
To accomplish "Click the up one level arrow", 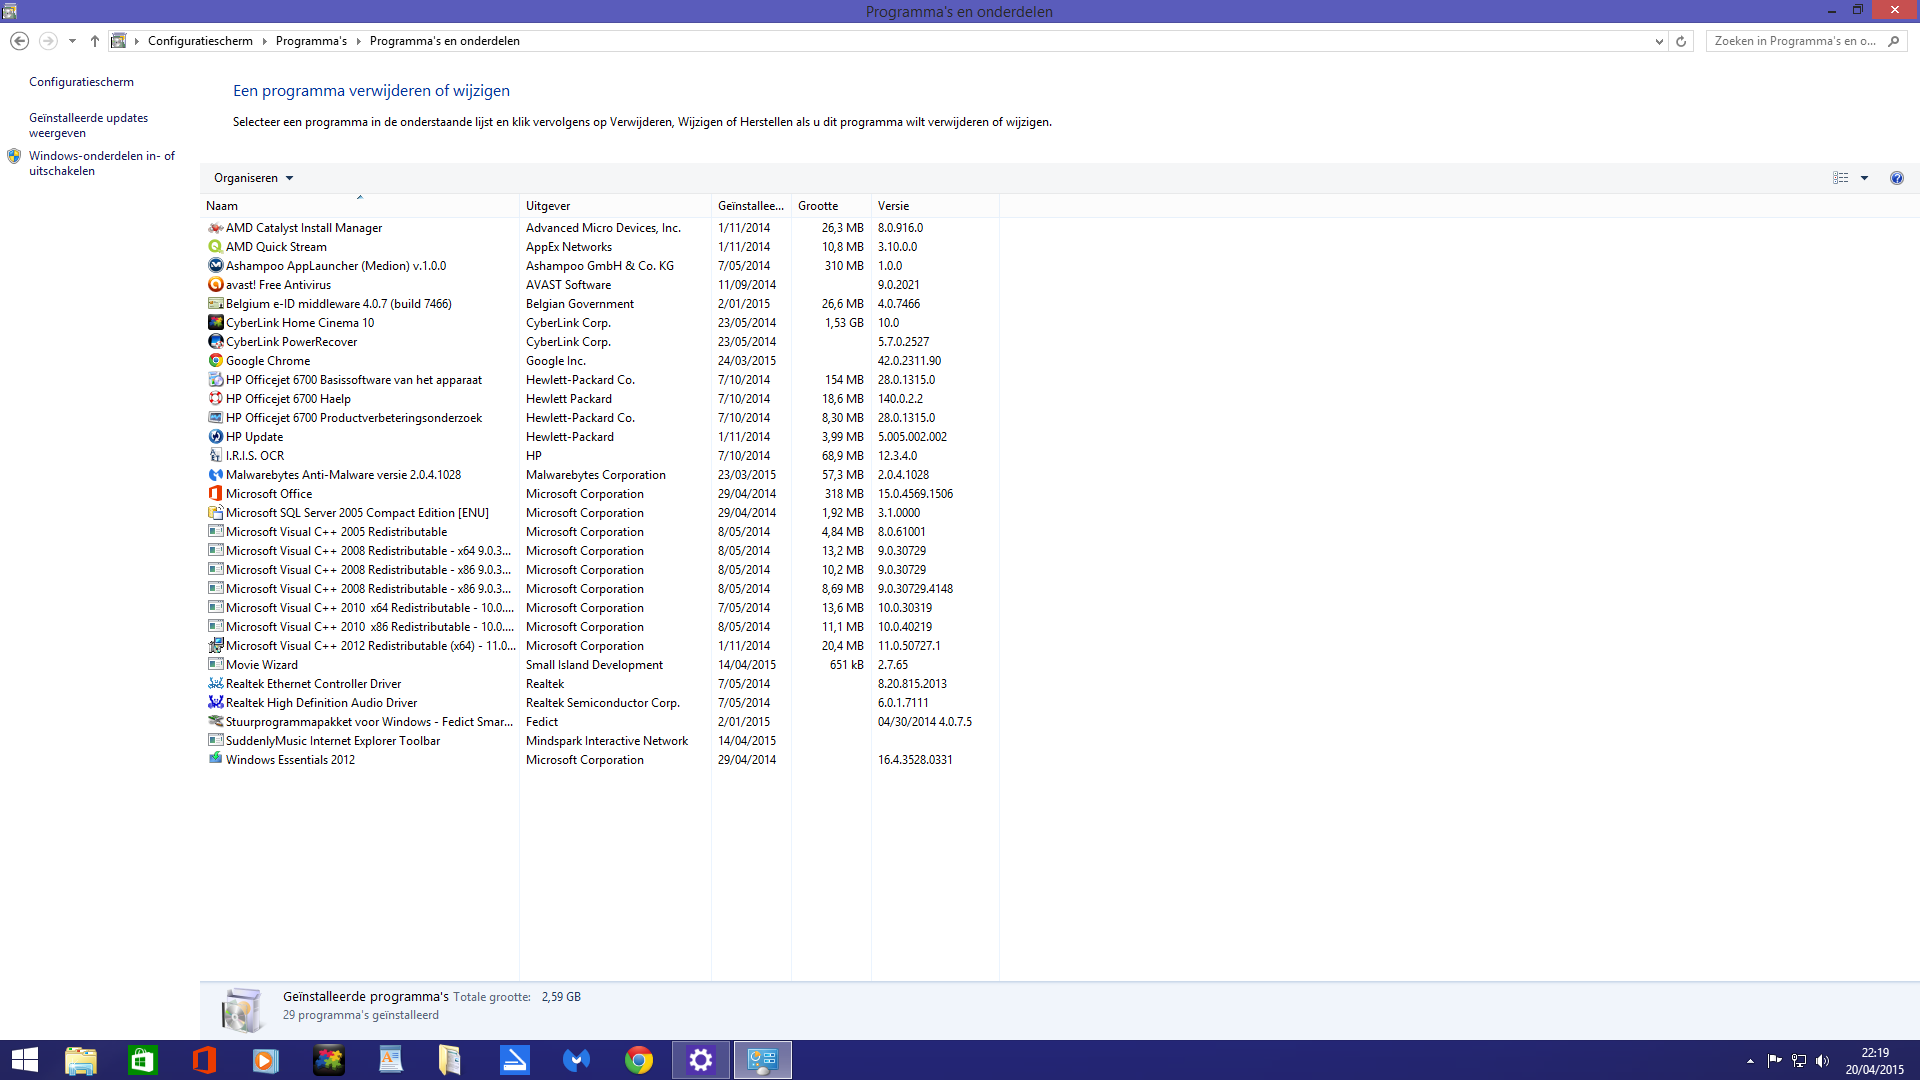I will click(x=95, y=41).
